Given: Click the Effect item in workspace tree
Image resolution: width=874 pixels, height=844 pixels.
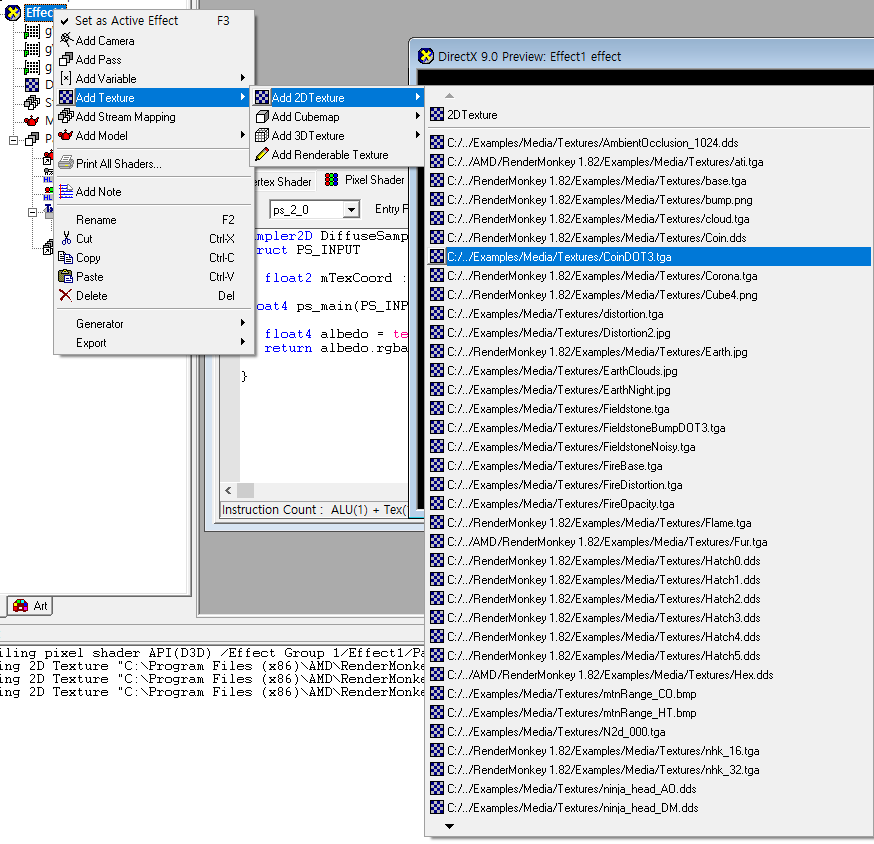Looking at the screenshot, I should tap(39, 12).
